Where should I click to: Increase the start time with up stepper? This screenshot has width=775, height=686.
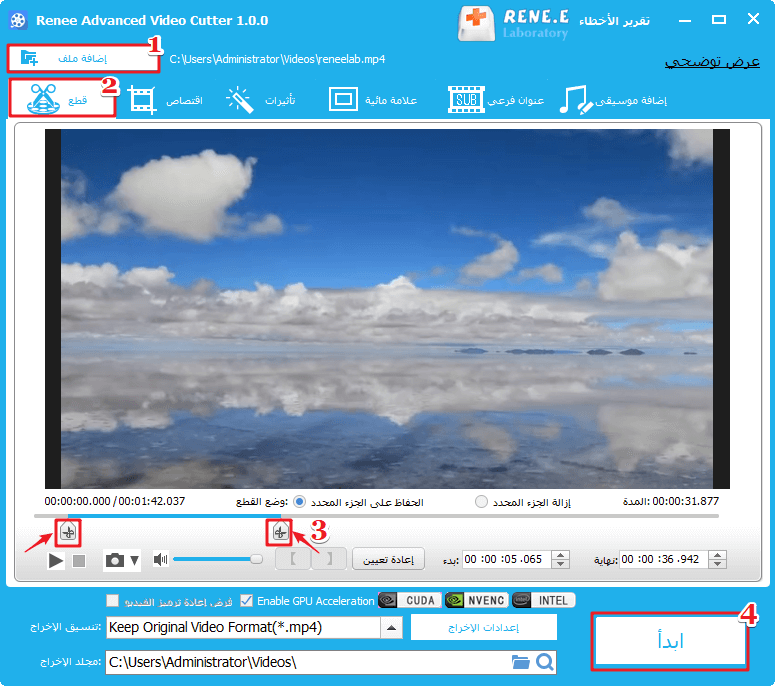pos(560,555)
